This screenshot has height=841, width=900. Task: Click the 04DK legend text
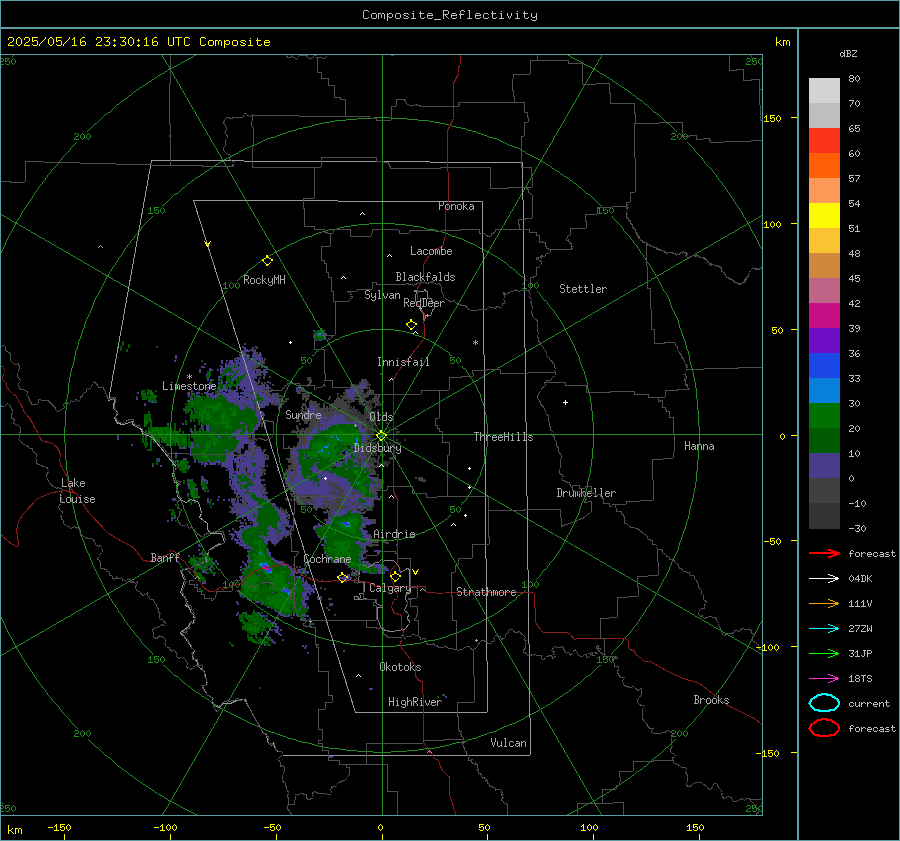click(860, 579)
